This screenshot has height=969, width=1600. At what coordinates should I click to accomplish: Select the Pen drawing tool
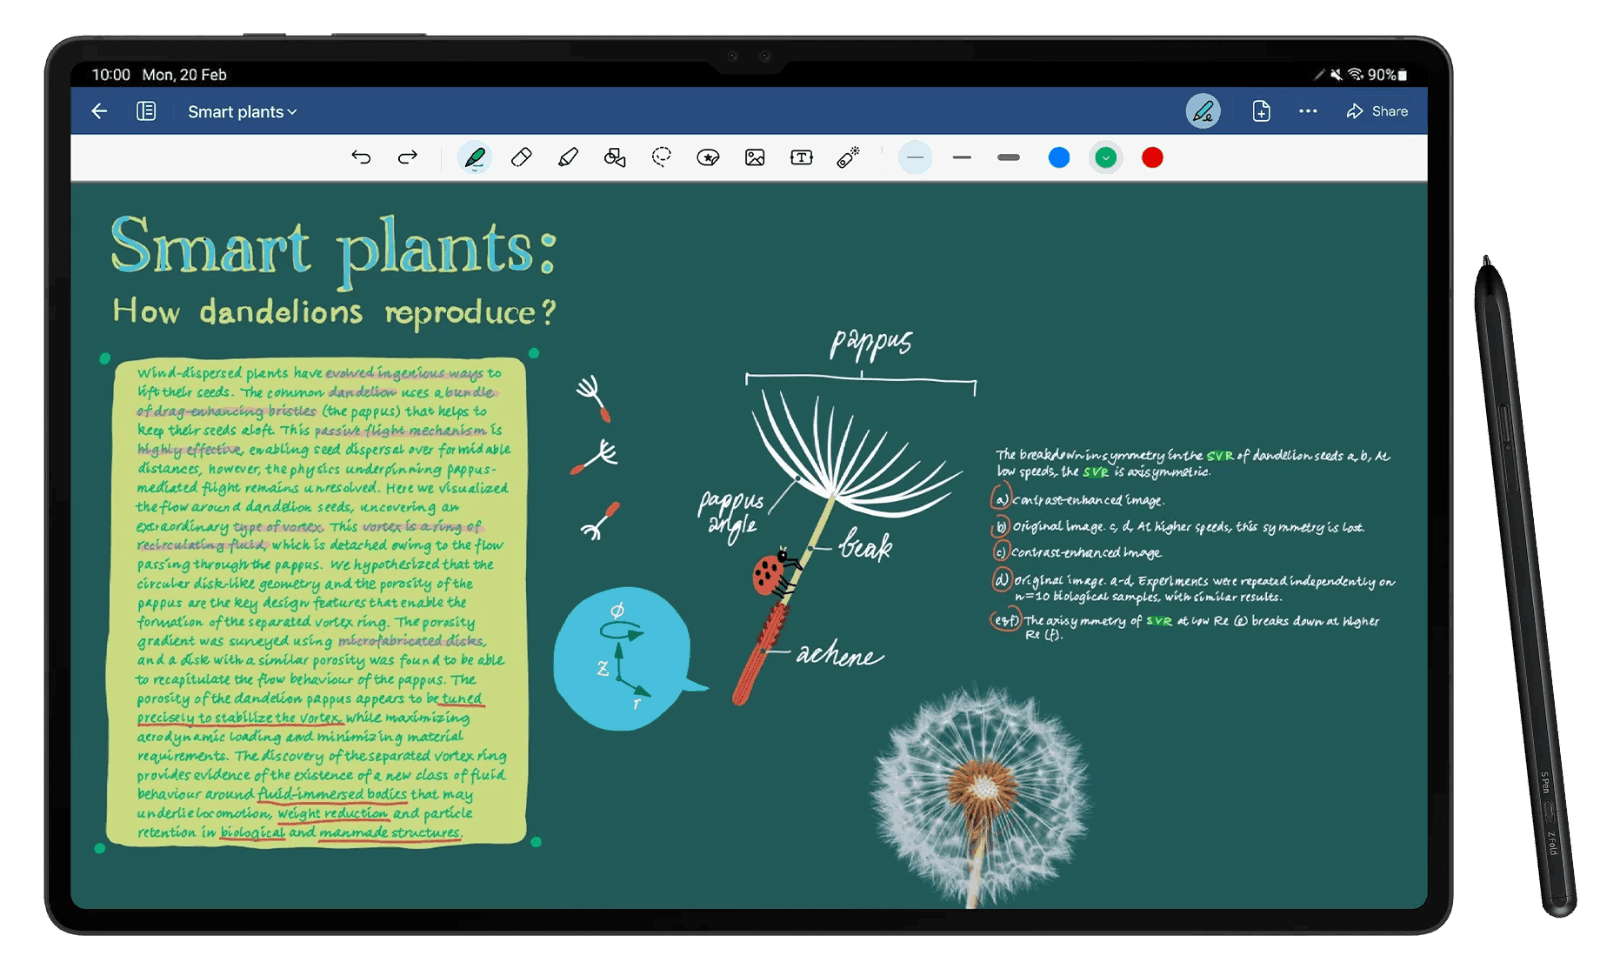pyautogui.click(x=475, y=157)
